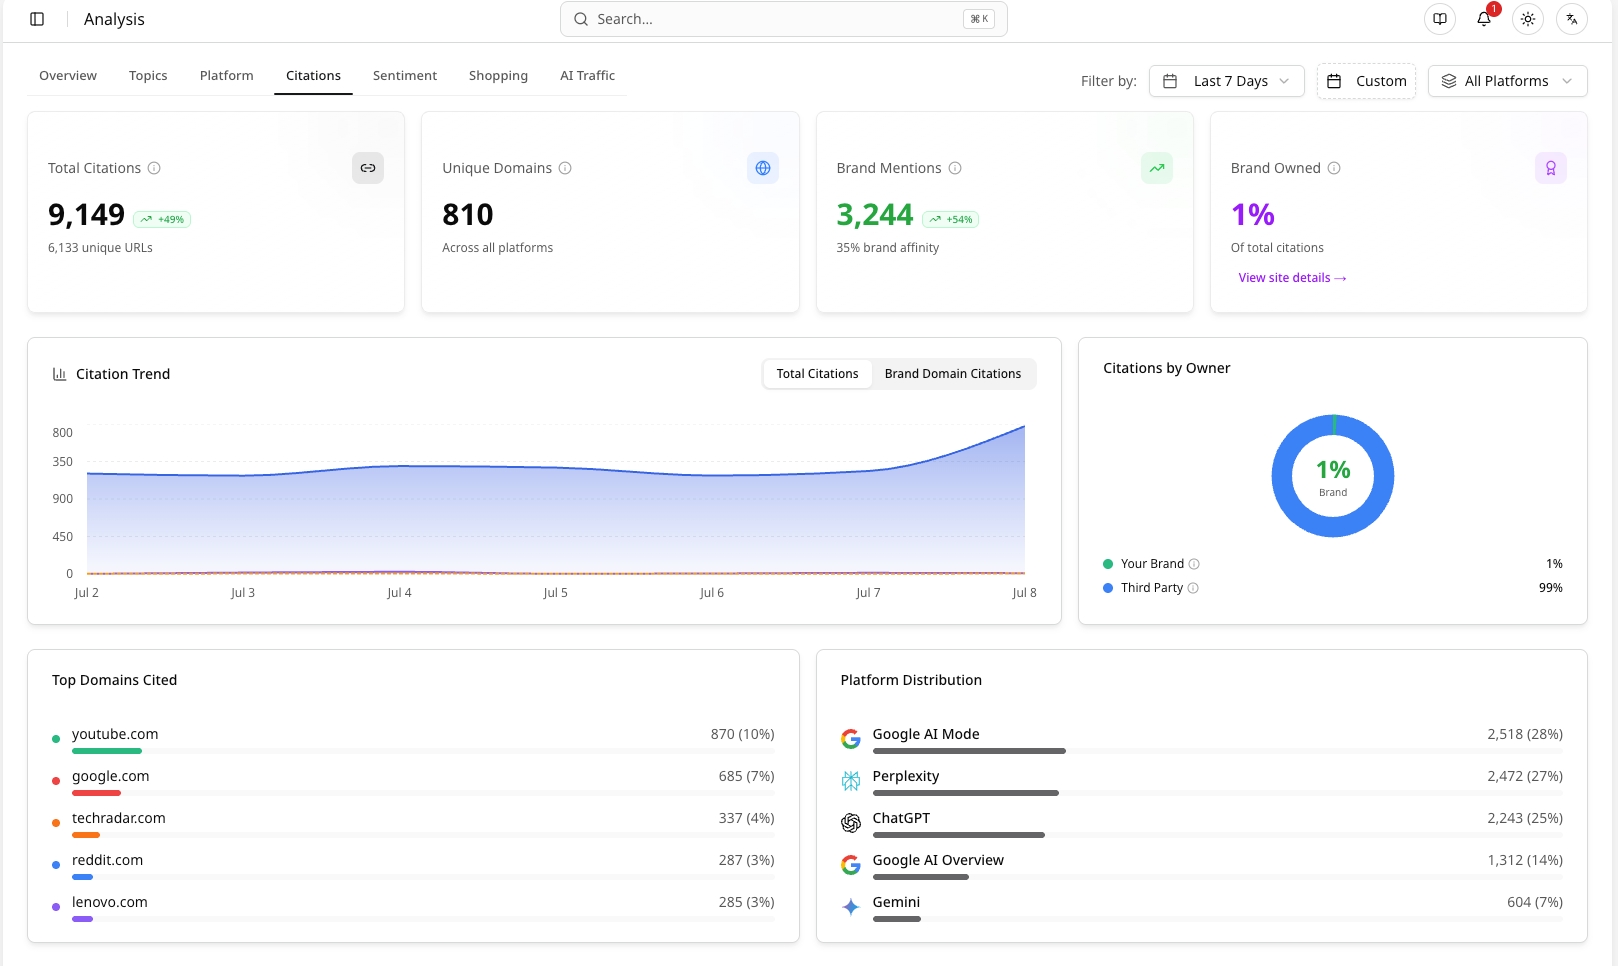
Task: Toggle the light/dark theme button
Action: (1528, 19)
